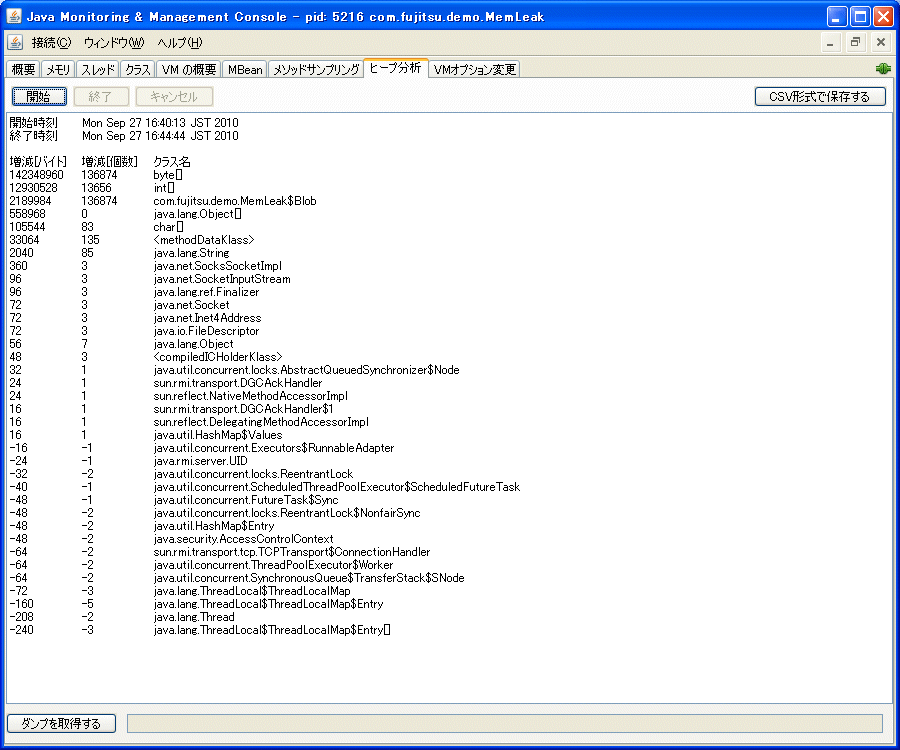
Task: Click the 増減[個数] column header
Action: (110, 162)
